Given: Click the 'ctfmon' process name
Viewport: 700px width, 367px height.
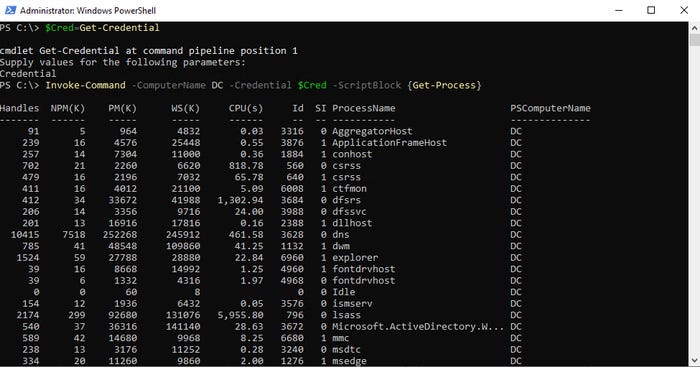Looking at the screenshot, I should click(350, 189).
